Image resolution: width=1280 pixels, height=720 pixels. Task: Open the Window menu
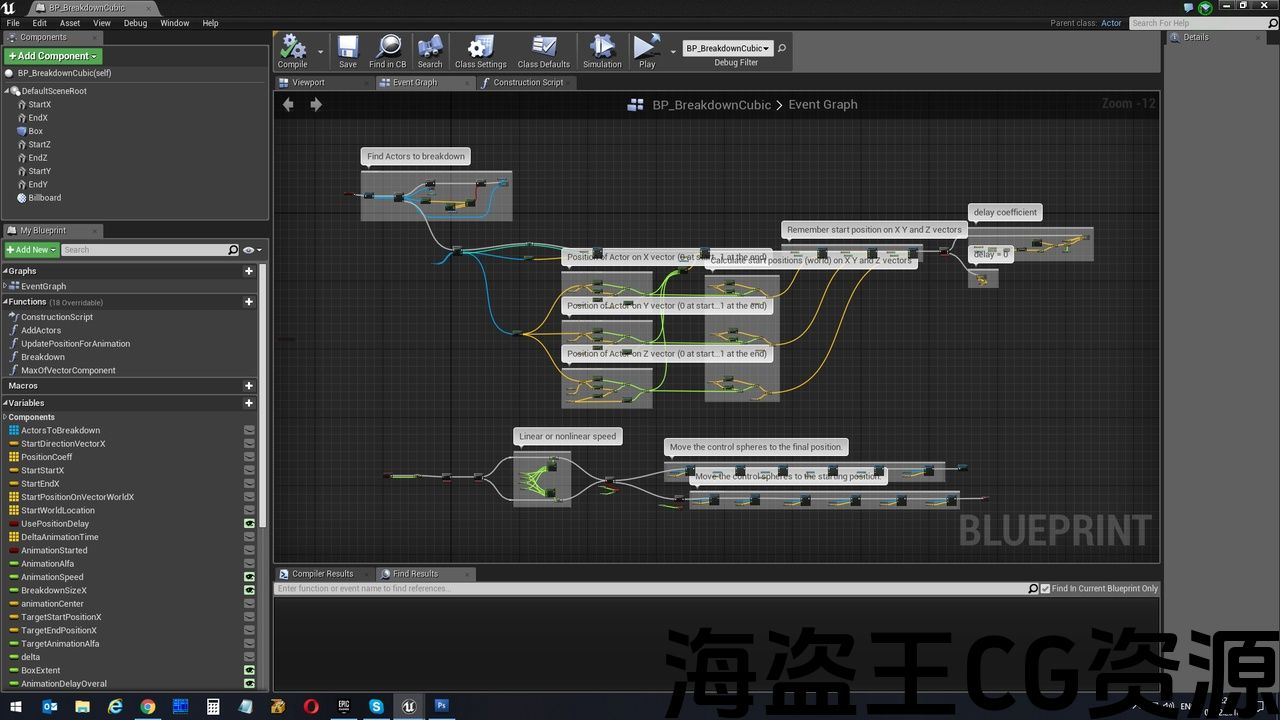click(x=174, y=23)
